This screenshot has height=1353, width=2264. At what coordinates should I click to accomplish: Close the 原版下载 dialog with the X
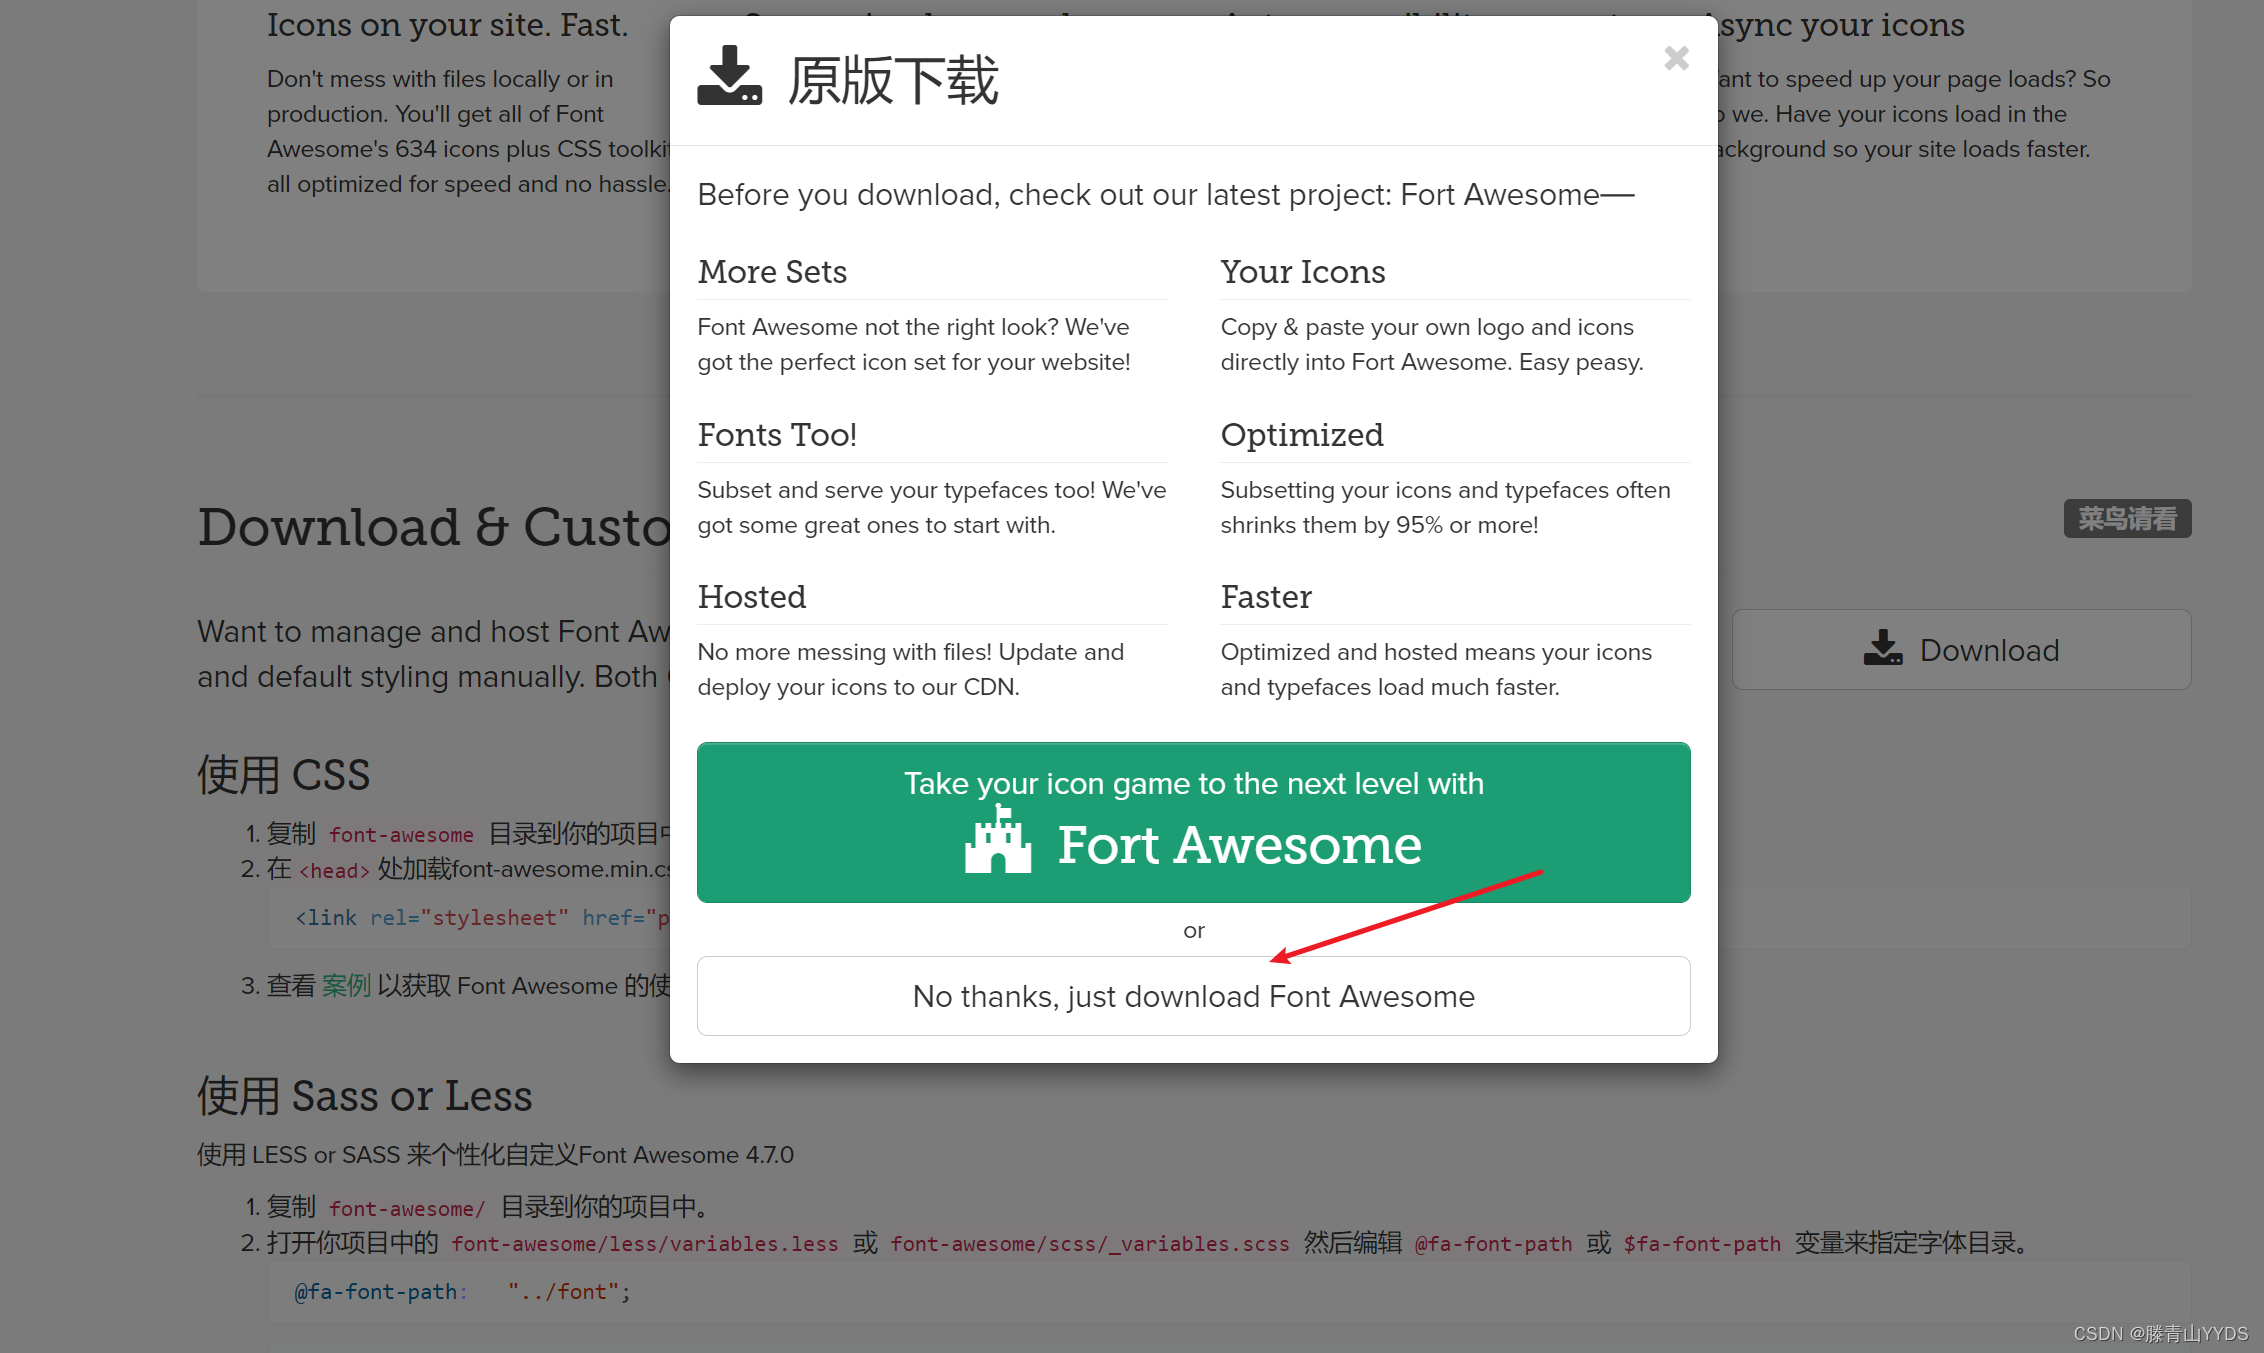pos(1676,58)
